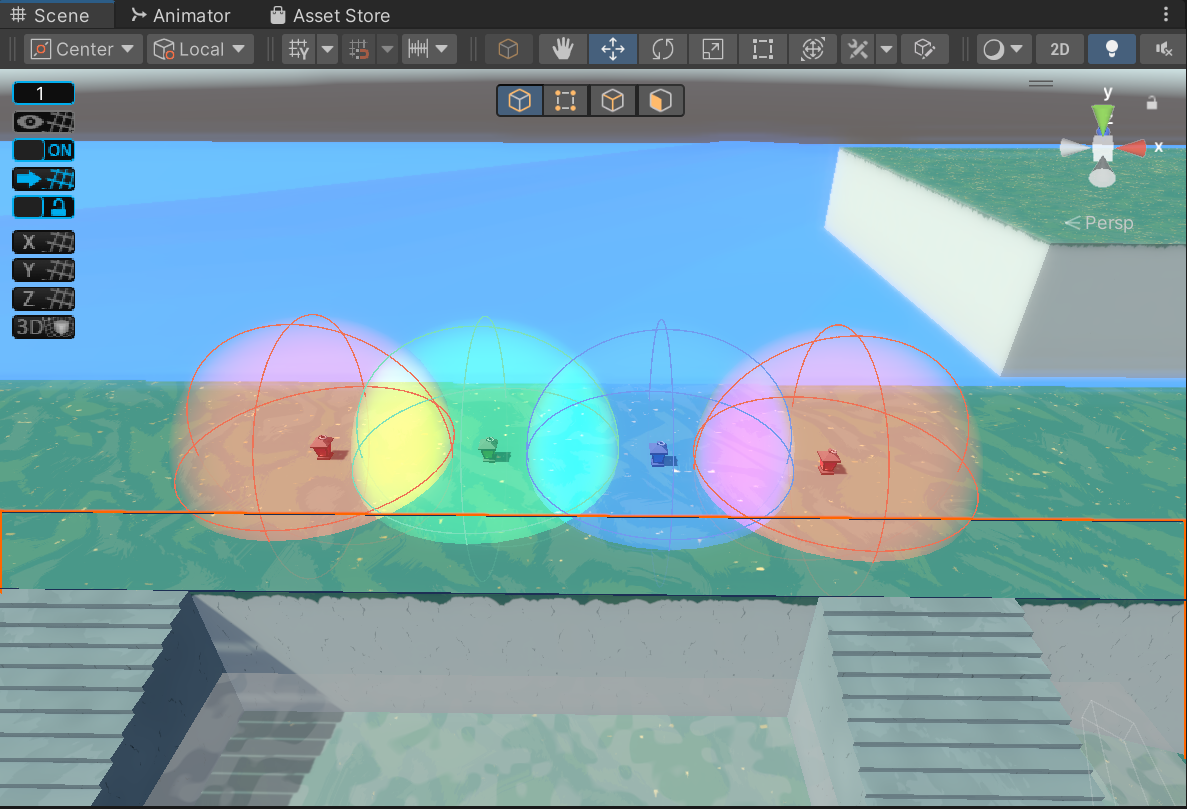The height and width of the screenshot is (809, 1187).
Task: Toggle the scene gizmo rotation lock
Action: click(x=1151, y=103)
